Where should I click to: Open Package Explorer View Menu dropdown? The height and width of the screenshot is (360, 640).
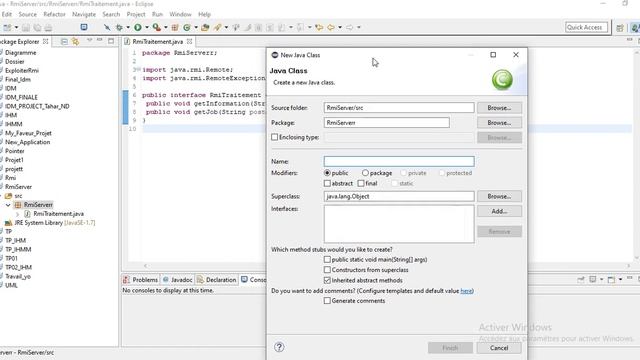(89, 41)
